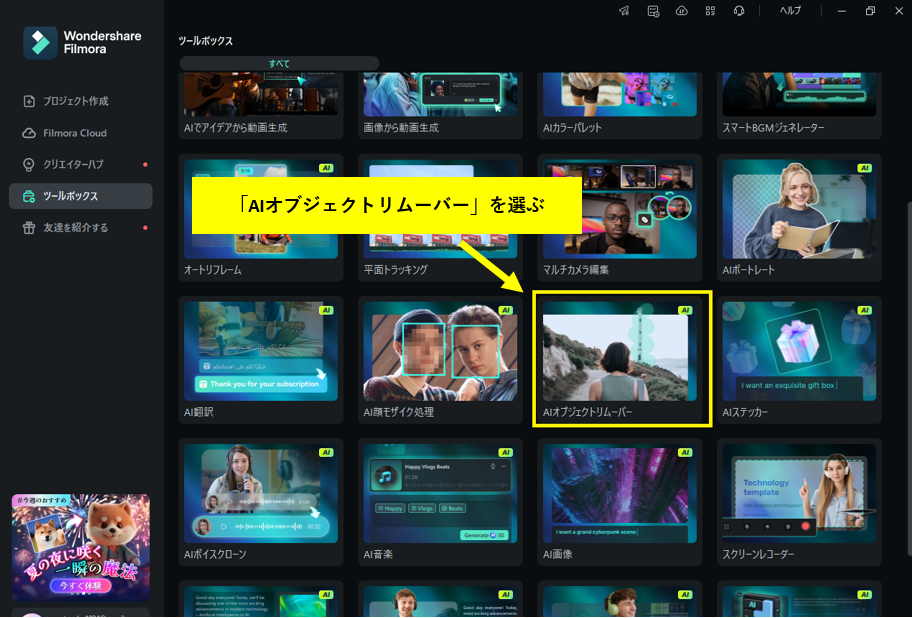Click AI badge on AIステッカー card
The width and height of the screenshot is (912, 618).
[x=864, y=310]
